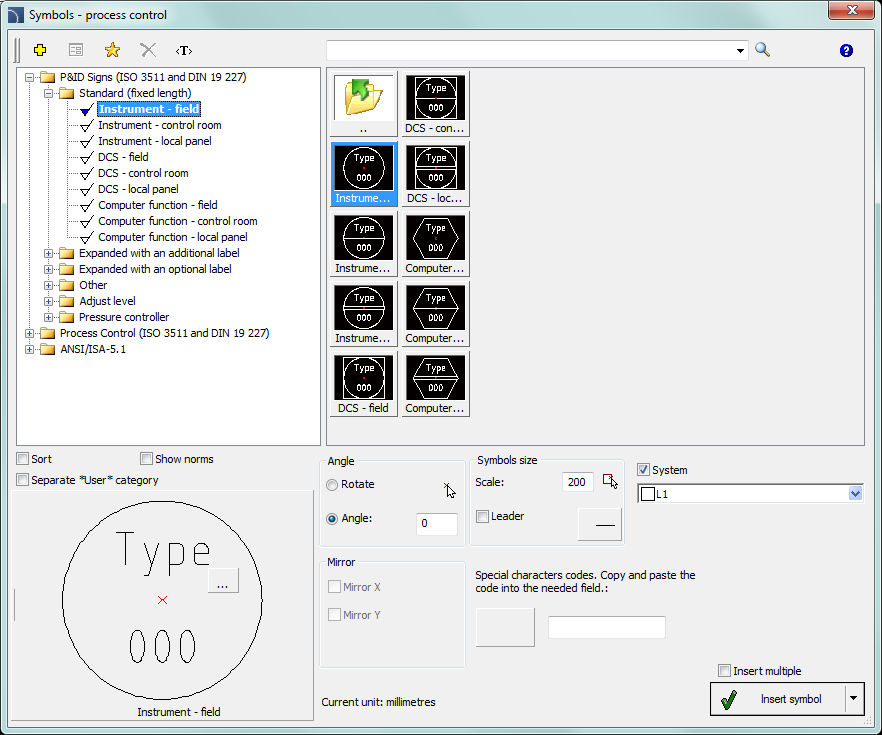The width and height of the screenshot is (882, 735).
Task: Open help with the blue question mark
Action: click(x=846, y=50)
